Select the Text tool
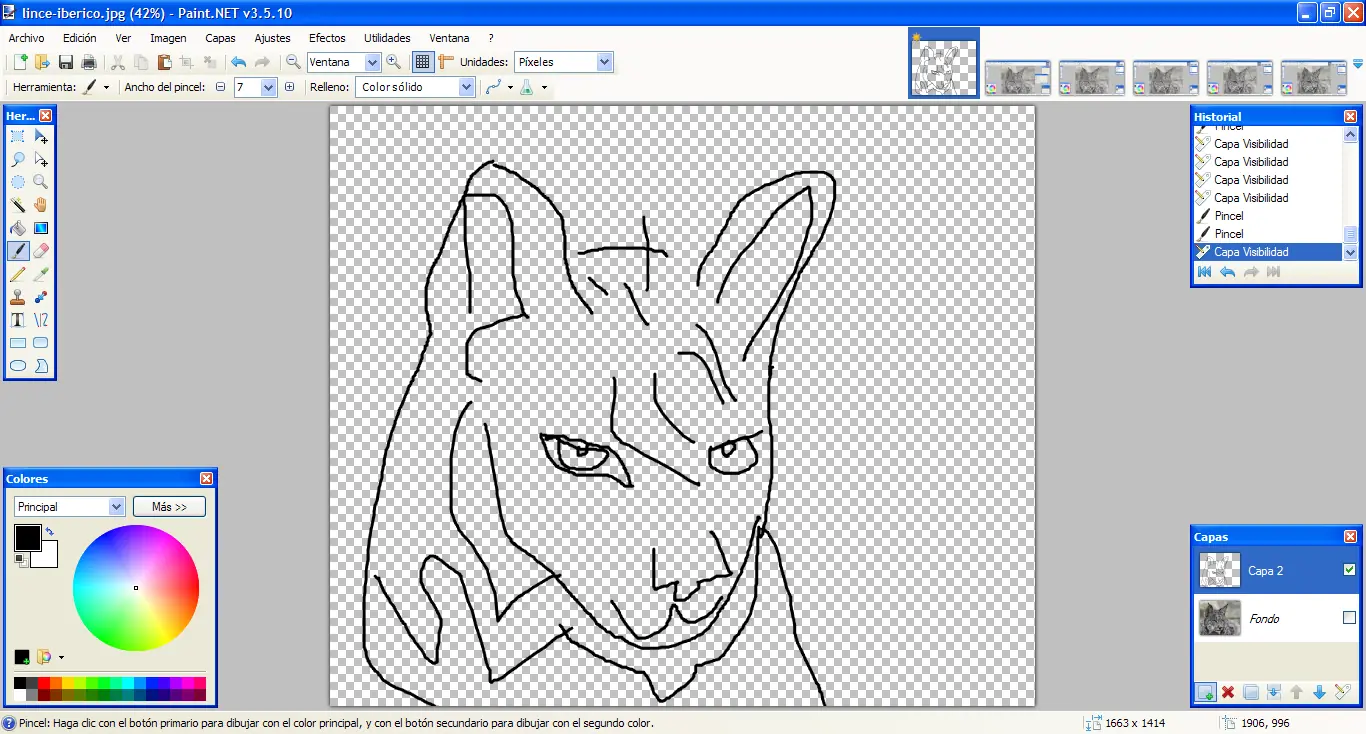This screenshot has width=1366, height=734. [x=18, y=320]
